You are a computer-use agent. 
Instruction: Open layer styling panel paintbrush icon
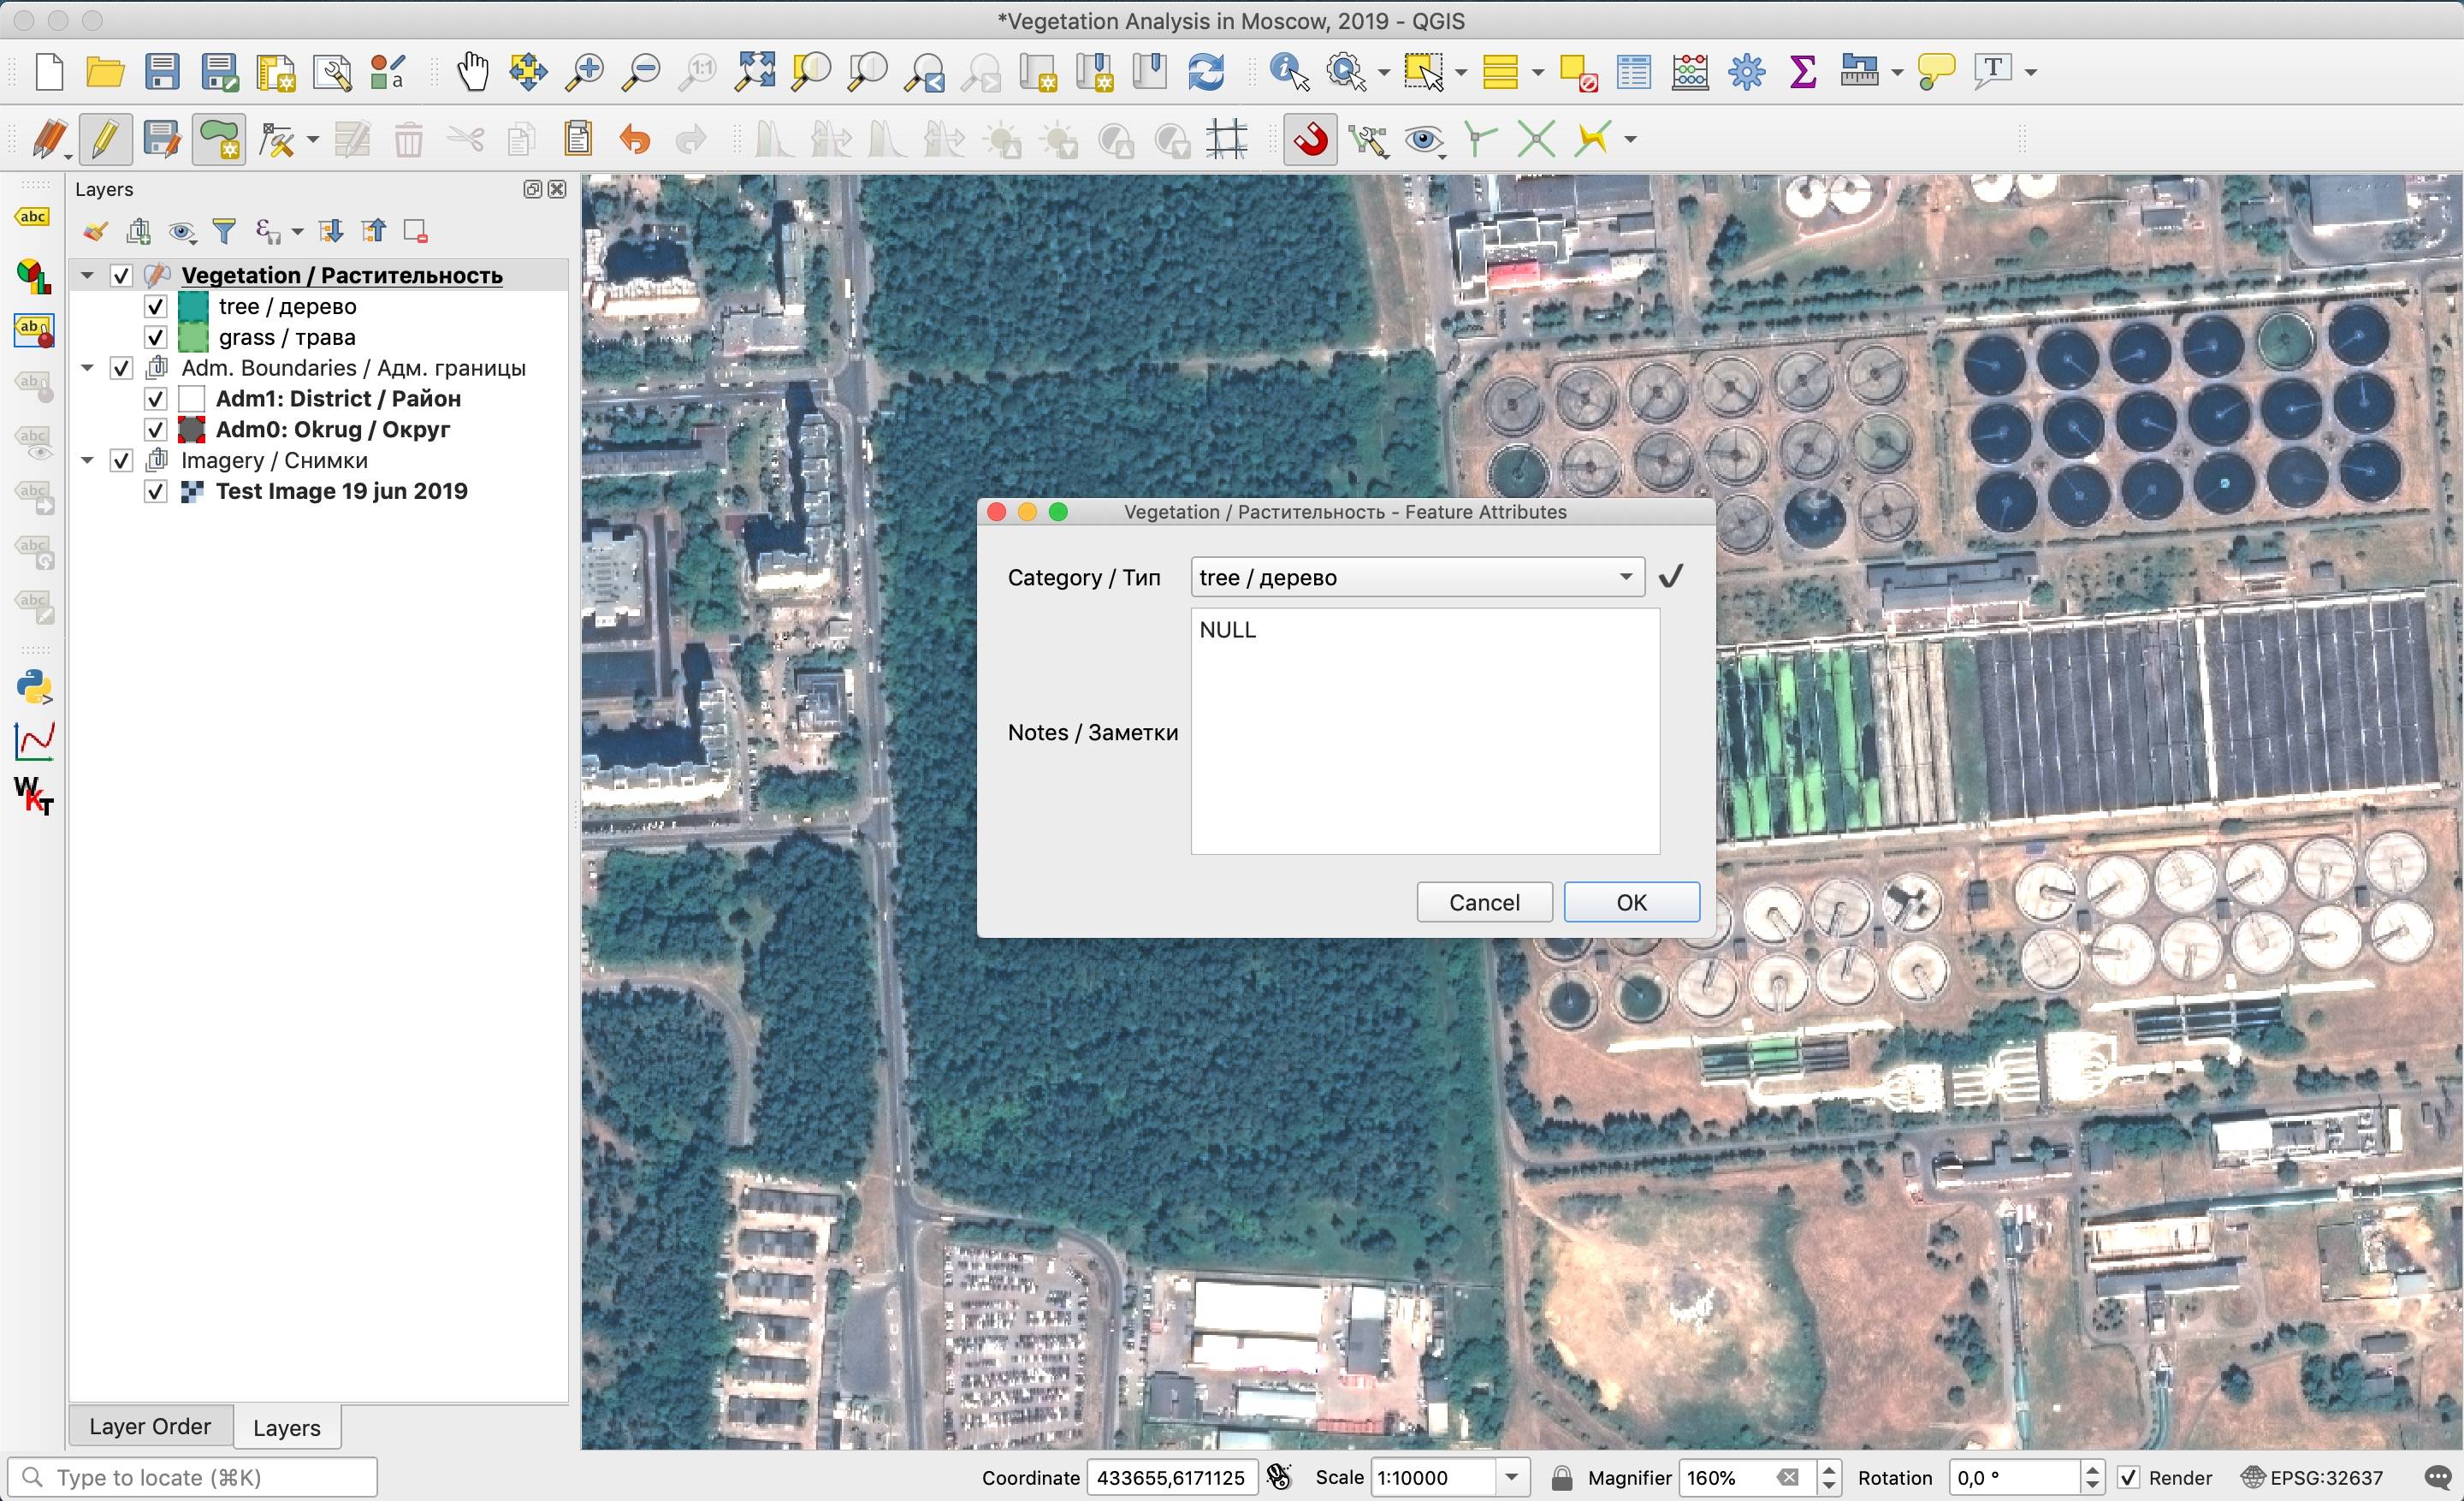[x=95, y=232]
